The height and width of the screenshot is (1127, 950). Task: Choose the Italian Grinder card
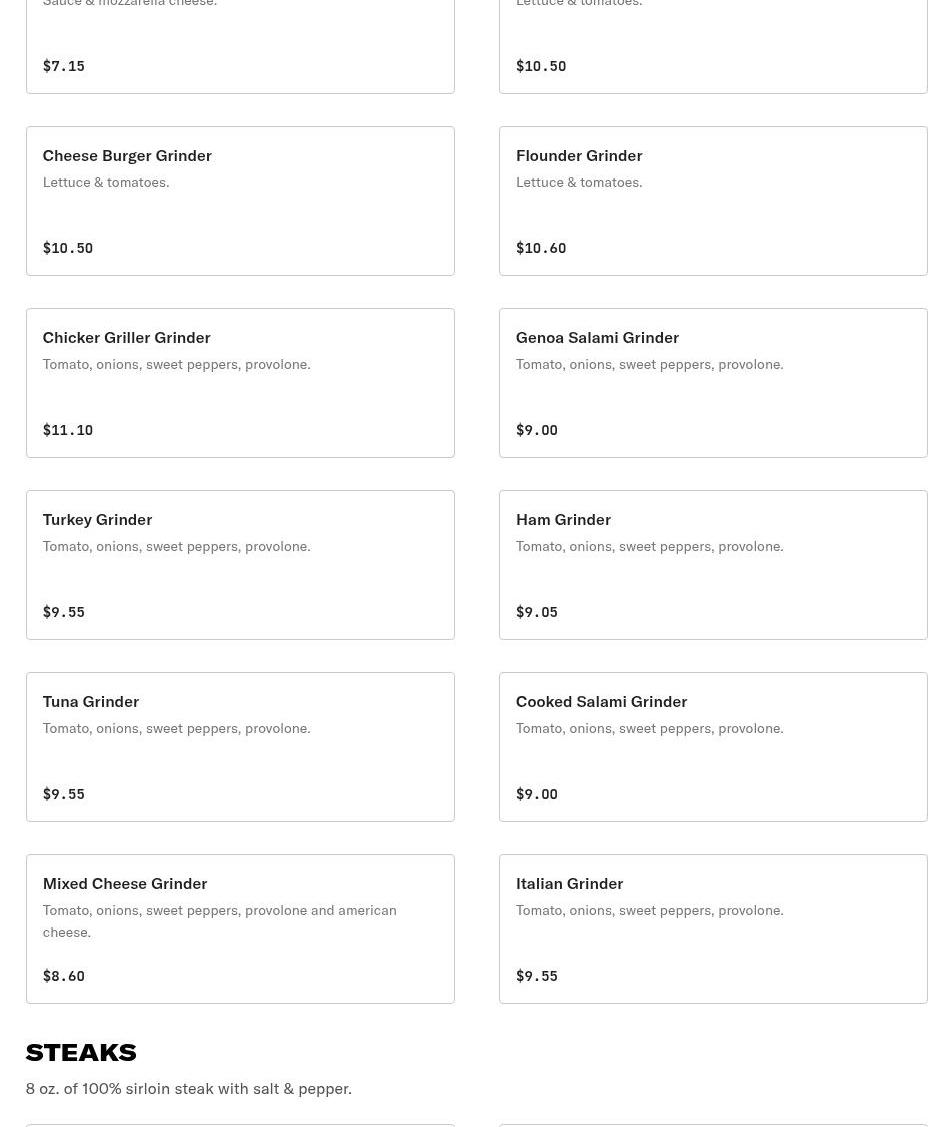tap(713, 929)
